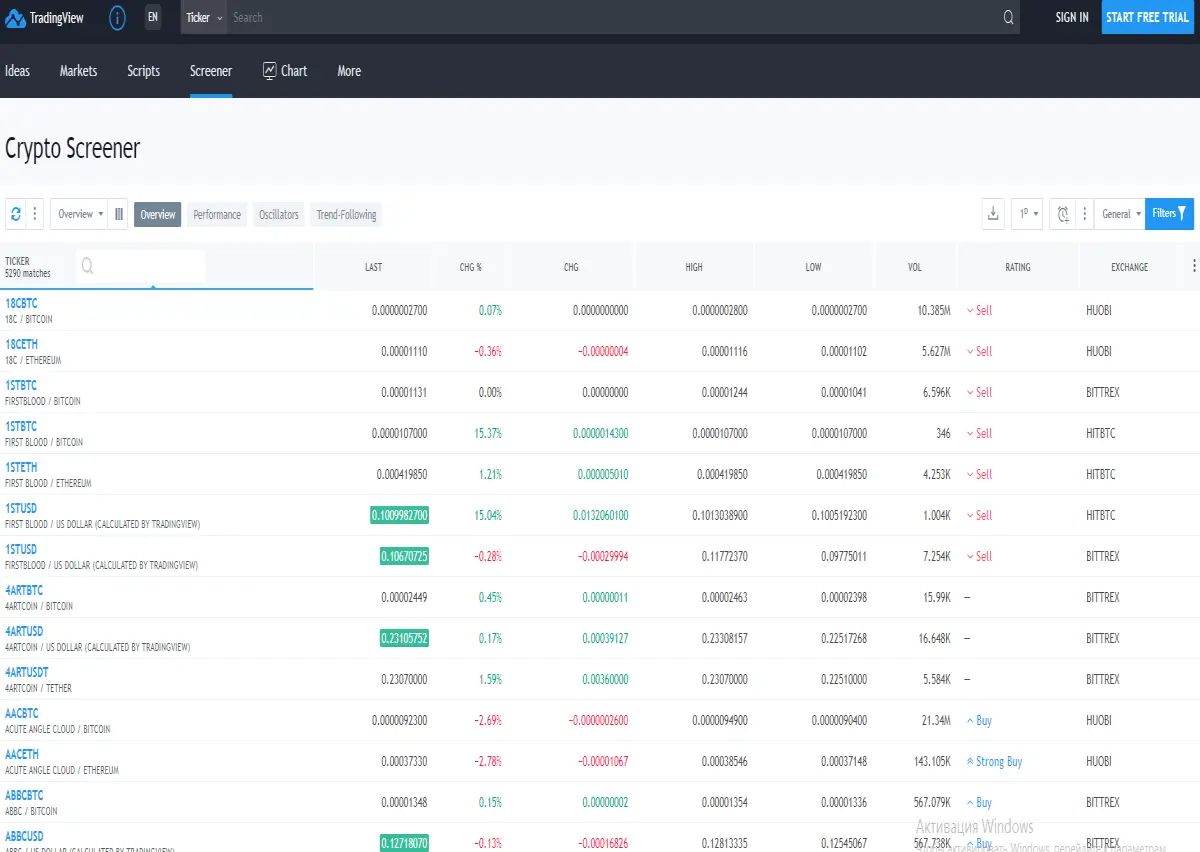Screen dimensions: 1200x852
Task: Click the highlighted price 0.1009982700
Action: click(399, 515)
